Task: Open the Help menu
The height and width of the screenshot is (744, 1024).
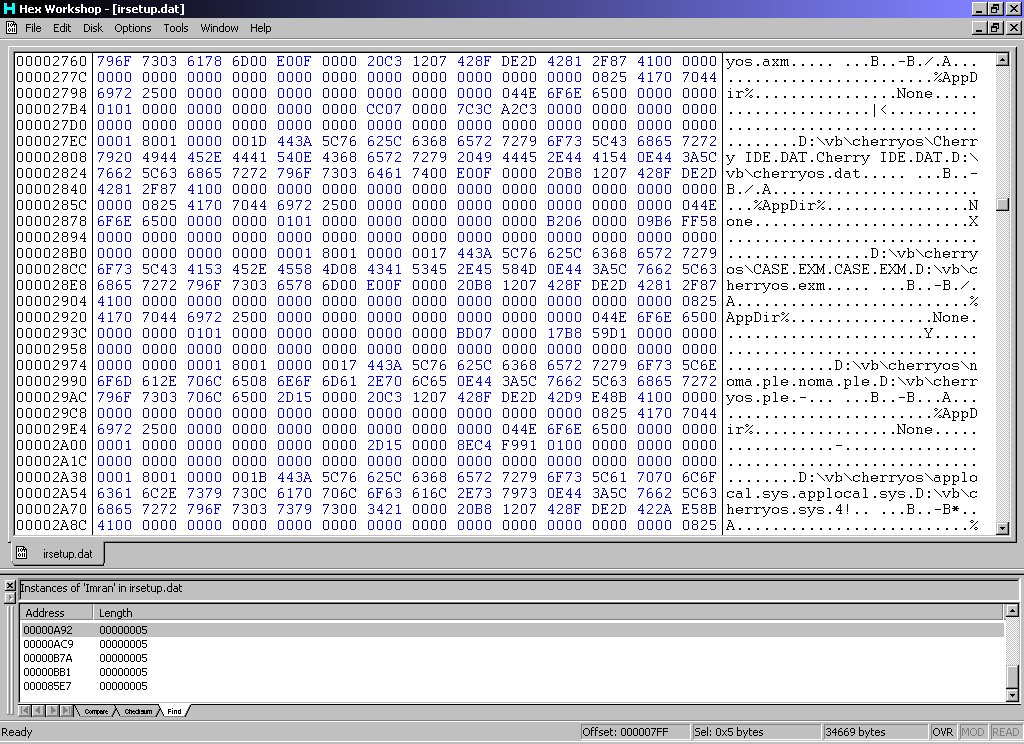Action: [261, 28]
